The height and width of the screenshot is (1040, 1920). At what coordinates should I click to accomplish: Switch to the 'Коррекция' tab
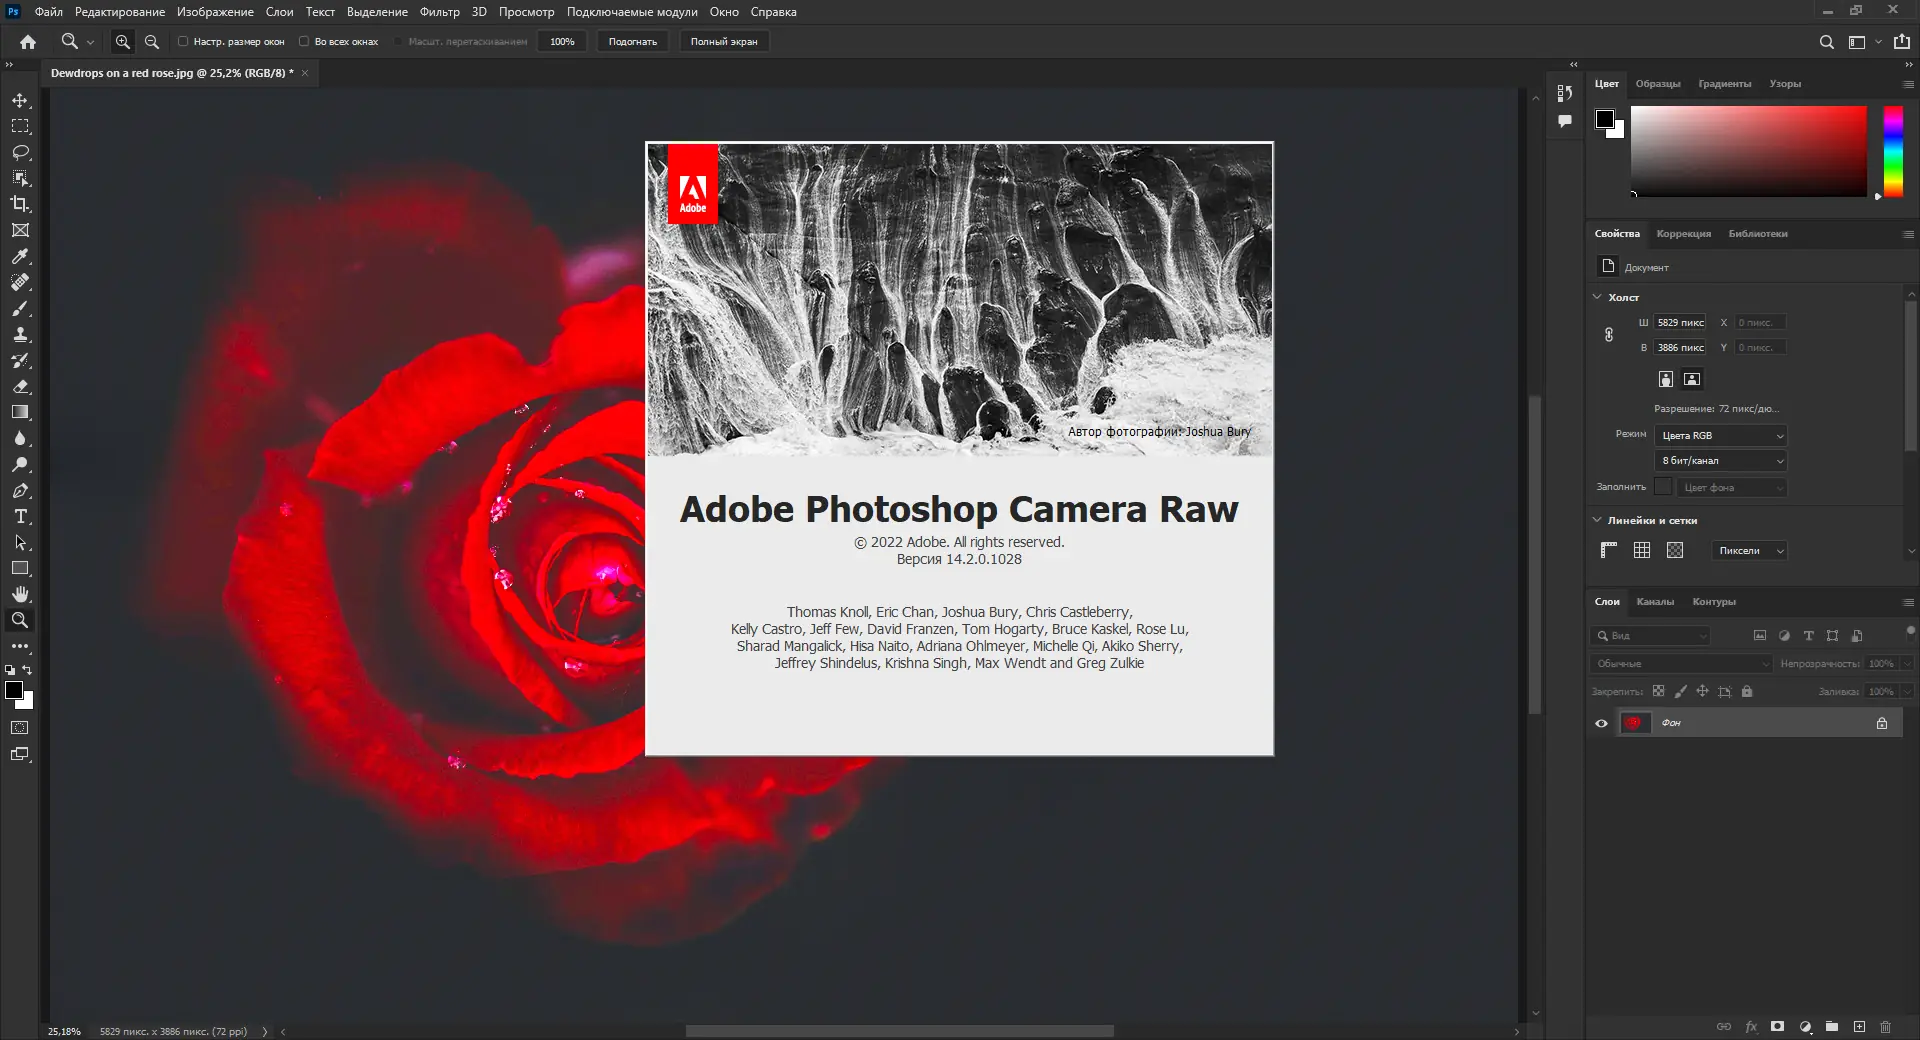(x=1684, y=234)
